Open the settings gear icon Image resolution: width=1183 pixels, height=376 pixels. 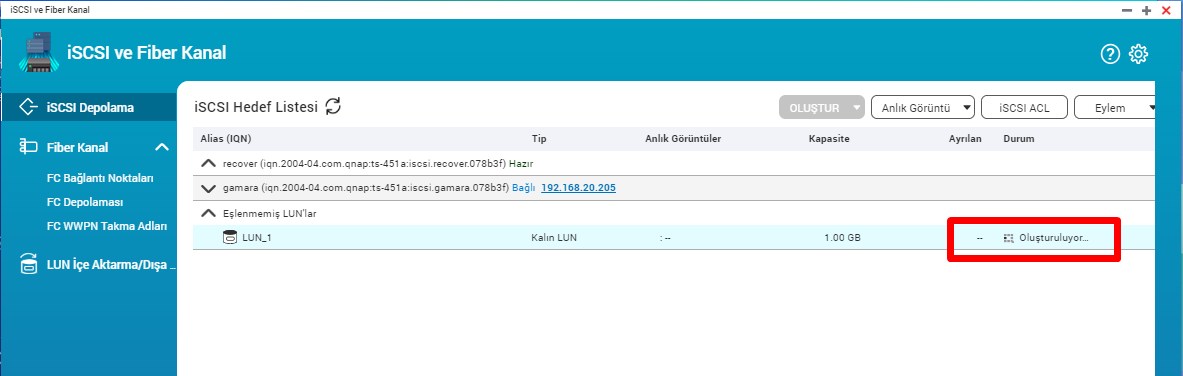pyautogui.click(x=1138, y=54)
